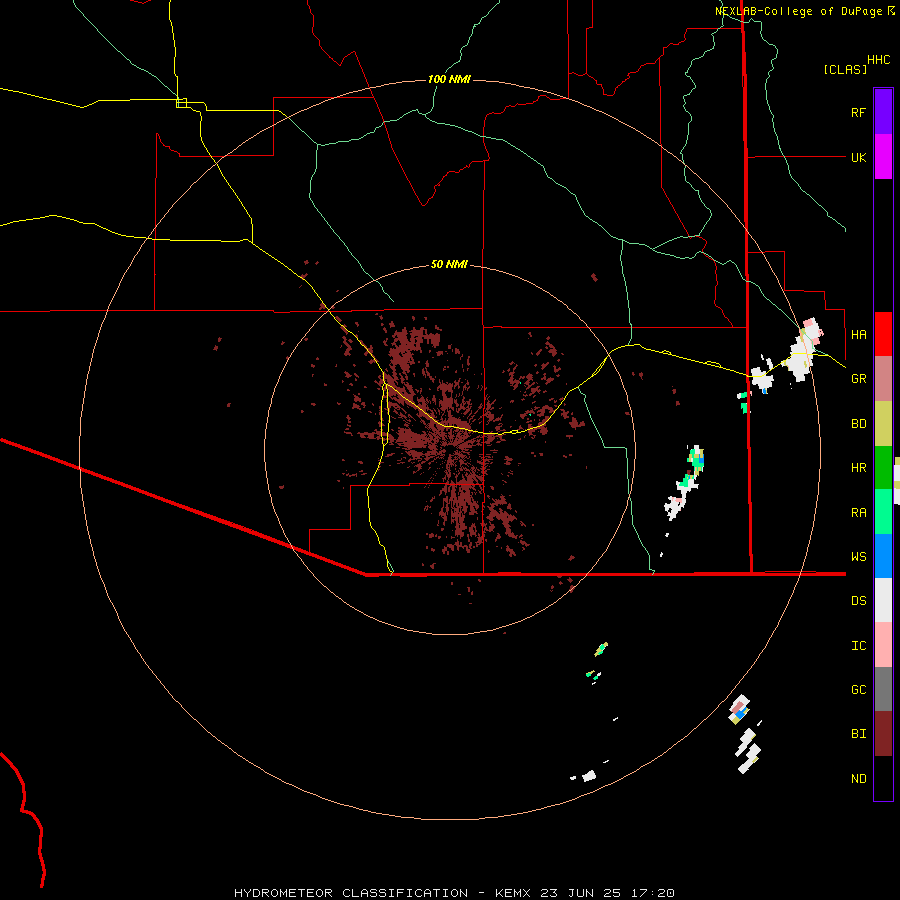900x900 pixels.
Task: Click the IC legend label
Action: (858, 646)
